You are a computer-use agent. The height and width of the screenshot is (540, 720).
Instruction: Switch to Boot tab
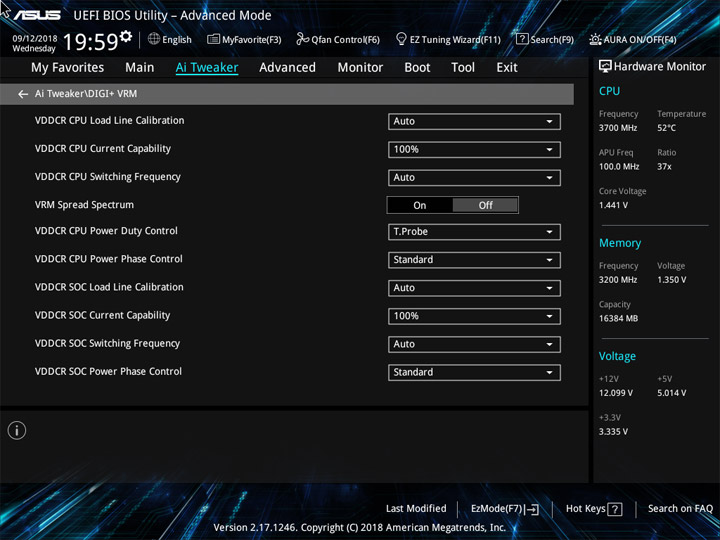click(417, 68)
